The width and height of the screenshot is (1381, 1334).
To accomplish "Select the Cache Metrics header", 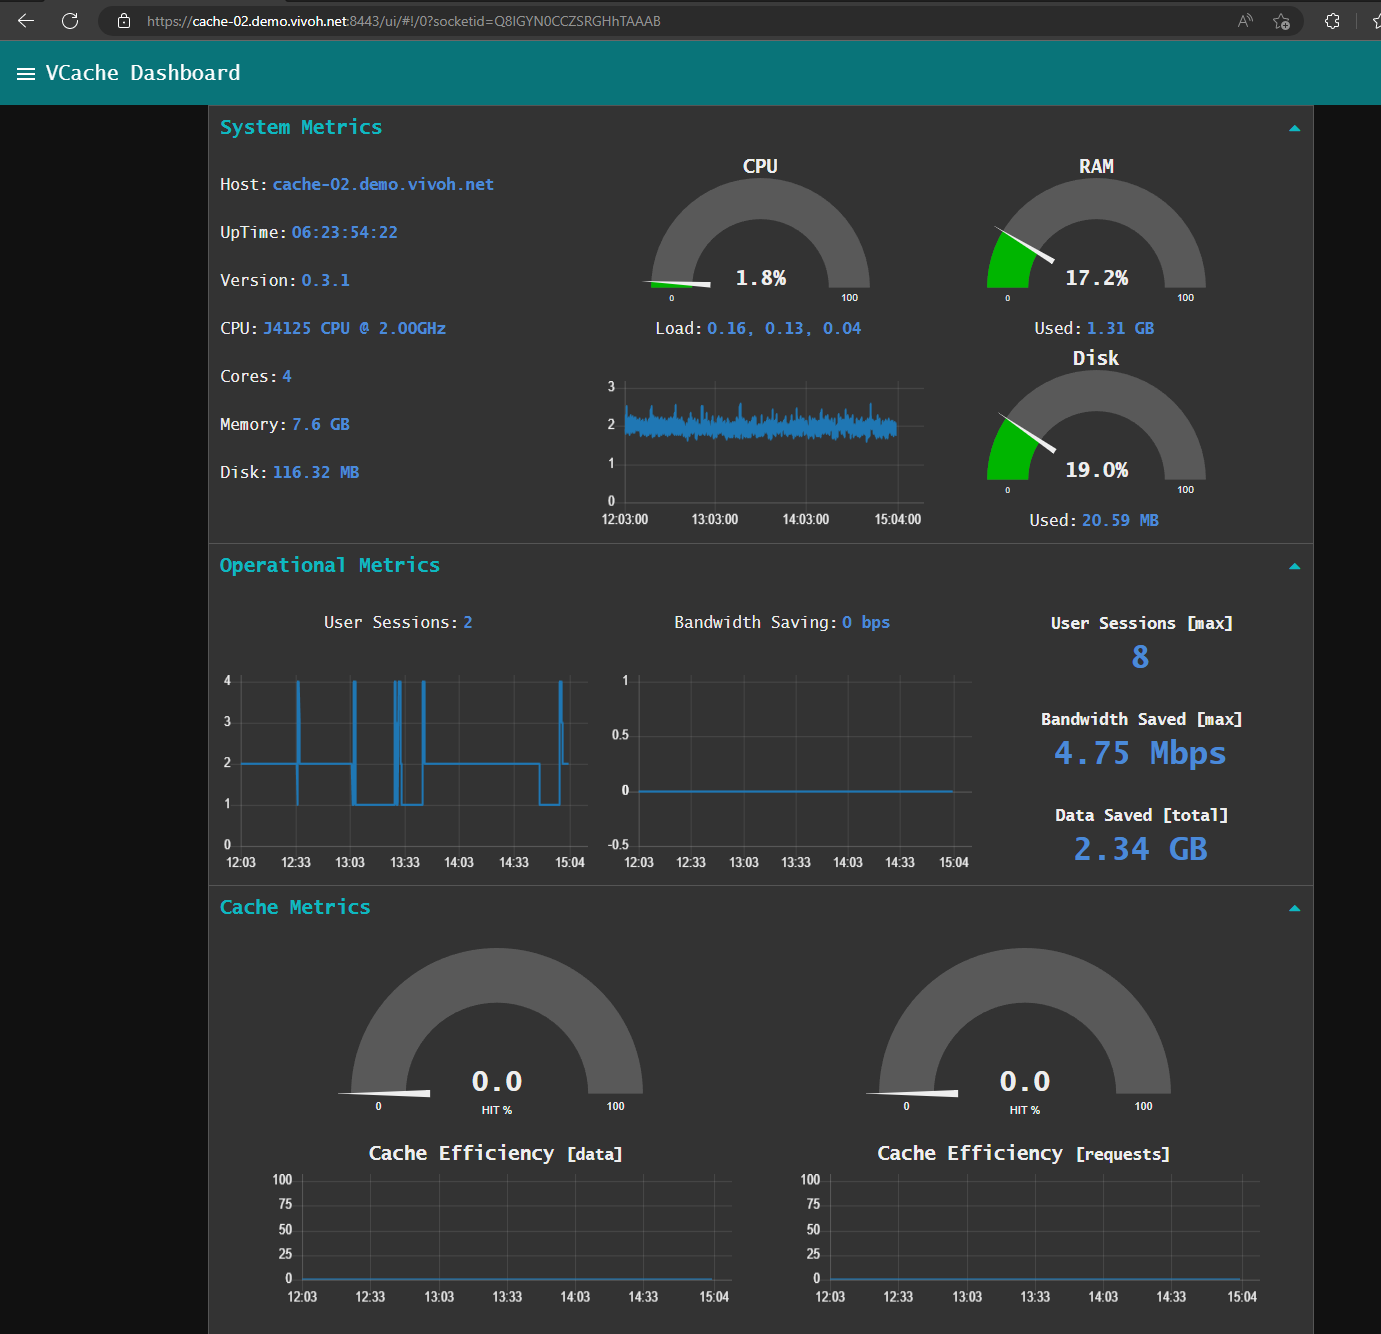I will pyautogui.click(x=295, y=907).
